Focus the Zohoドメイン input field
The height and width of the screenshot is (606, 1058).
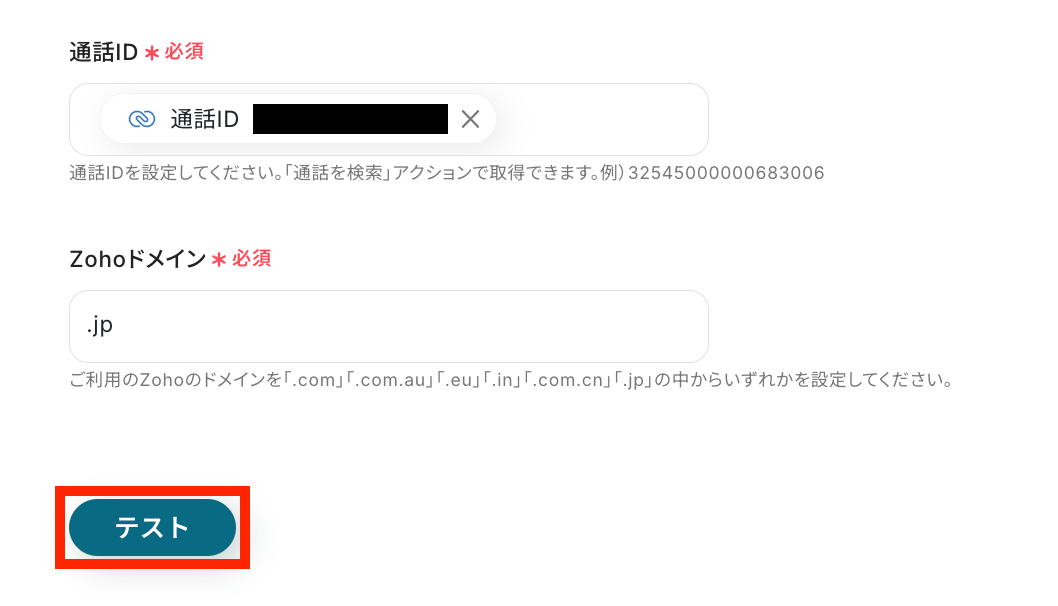pyautogui.click(x=389, y=326)
